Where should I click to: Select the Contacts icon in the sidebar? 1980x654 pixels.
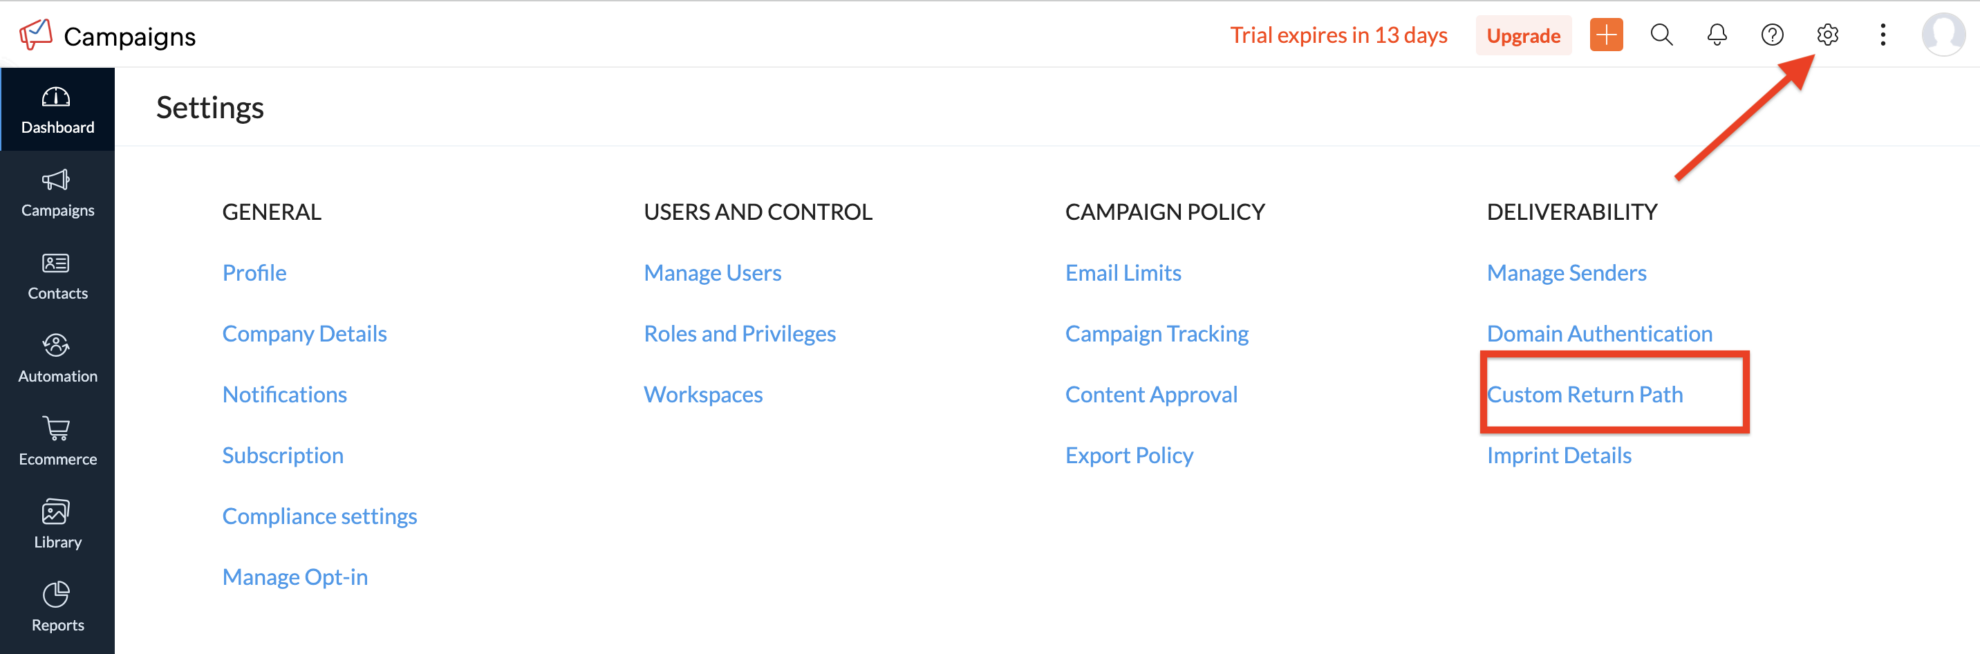57,276
